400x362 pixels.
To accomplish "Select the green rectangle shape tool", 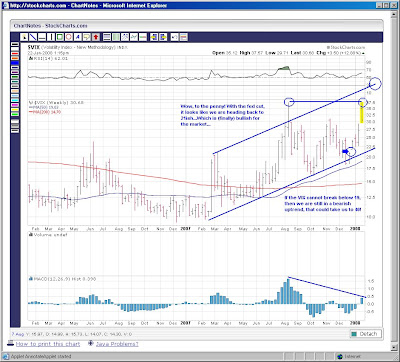I will click(x=60, y=37).
